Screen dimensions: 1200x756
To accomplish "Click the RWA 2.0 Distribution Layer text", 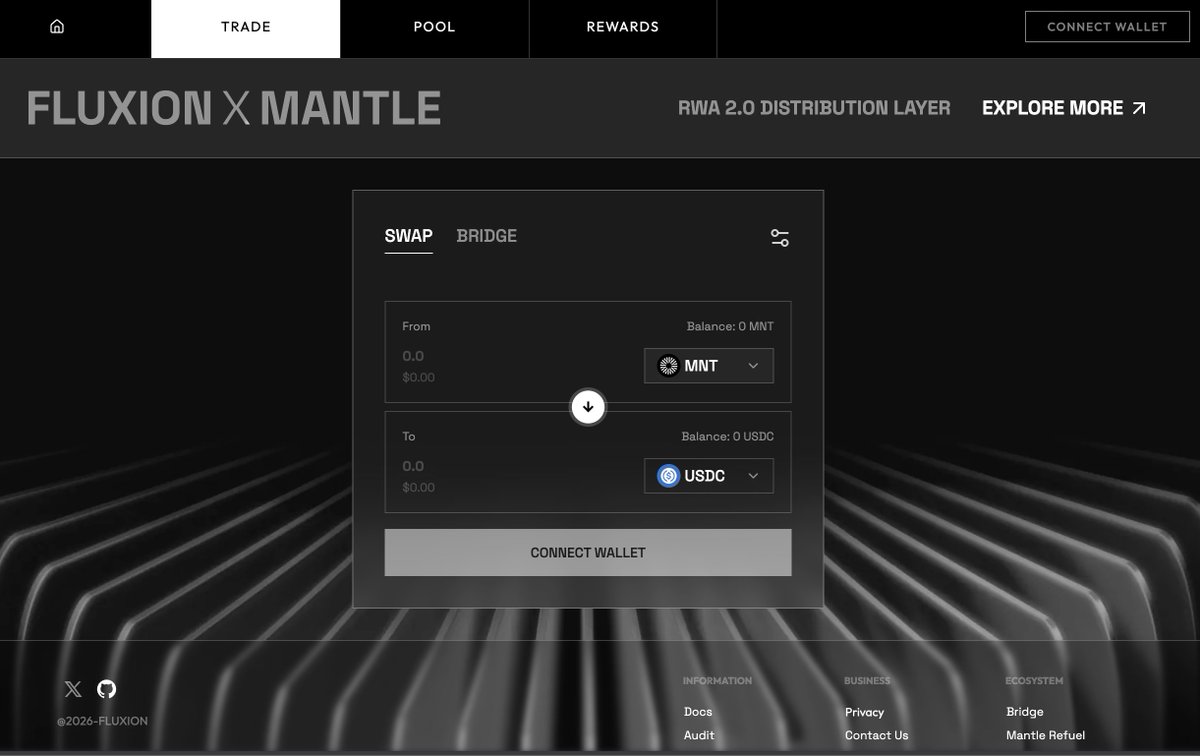I will tap(814, 108).
